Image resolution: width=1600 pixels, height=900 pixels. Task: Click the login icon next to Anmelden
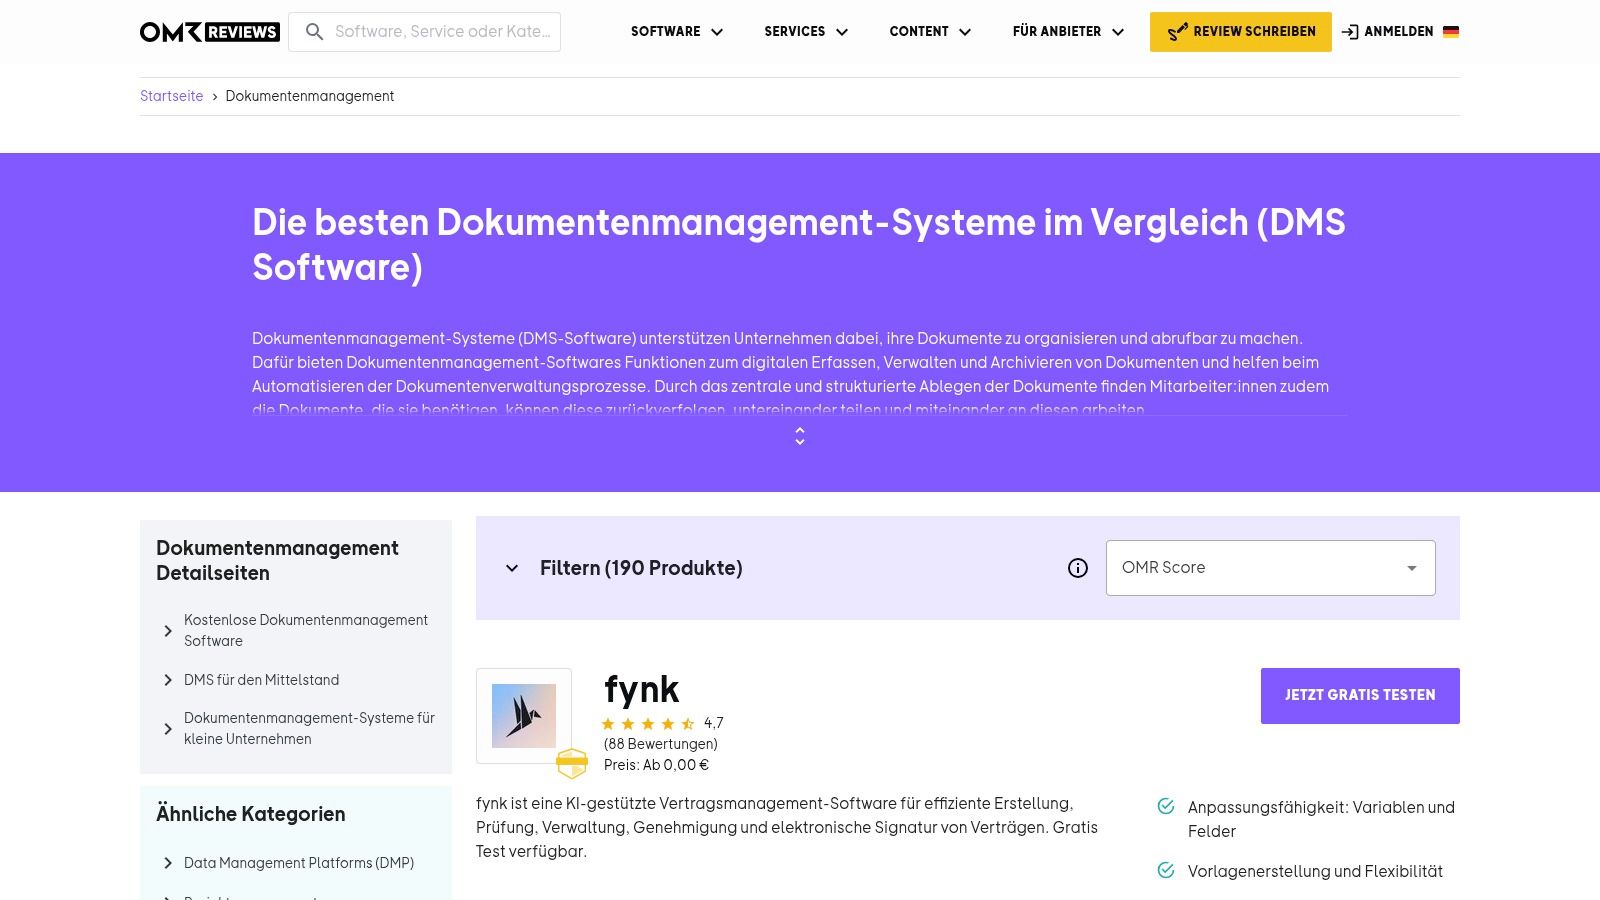[1350, 32]
